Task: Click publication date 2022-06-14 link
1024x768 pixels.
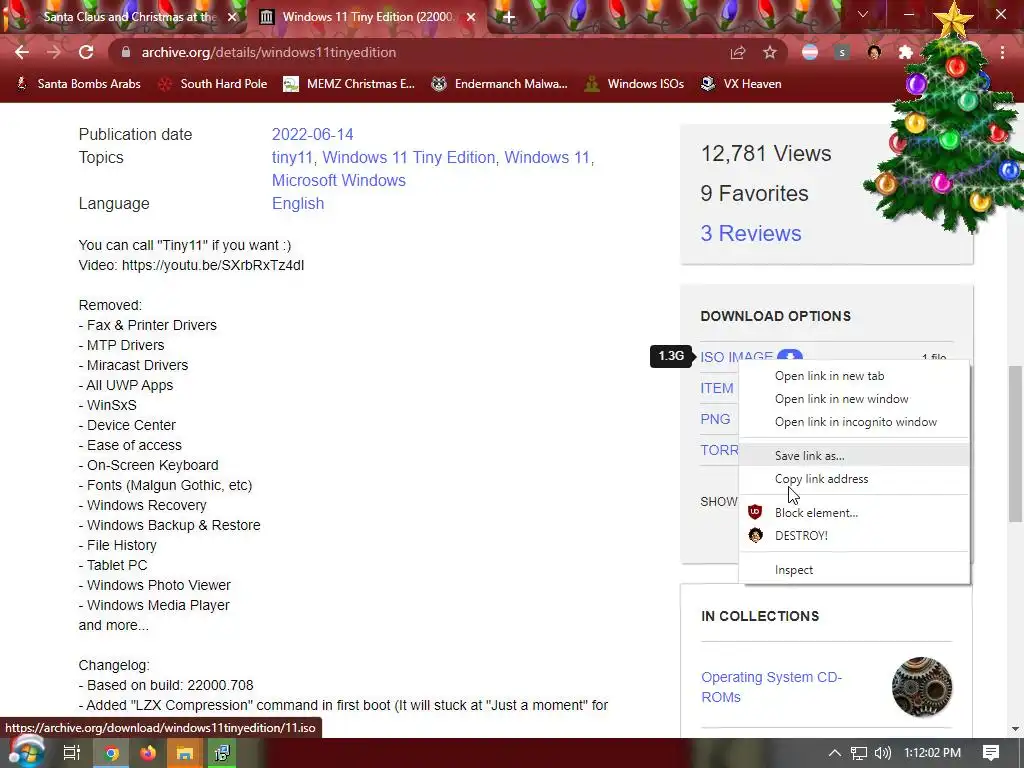Action: tap(312, 135)
